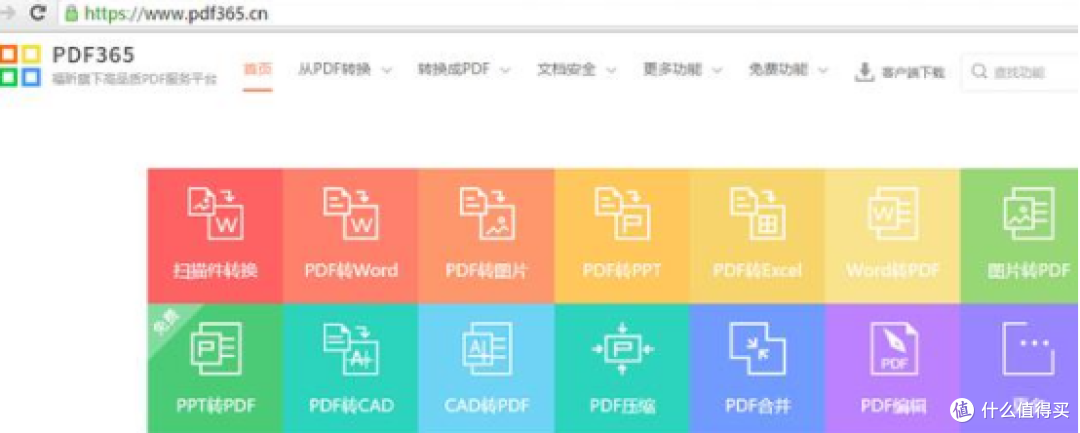The image size is (1080, 433).
Task: Click the PDF转Word label text
Action: click(351, 271)
